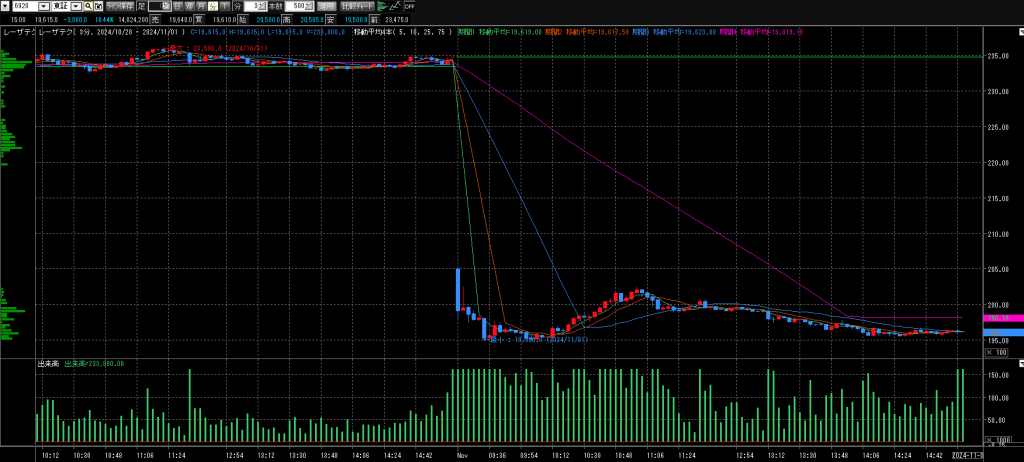Click the 適用 apply button

tap(326, 6)
